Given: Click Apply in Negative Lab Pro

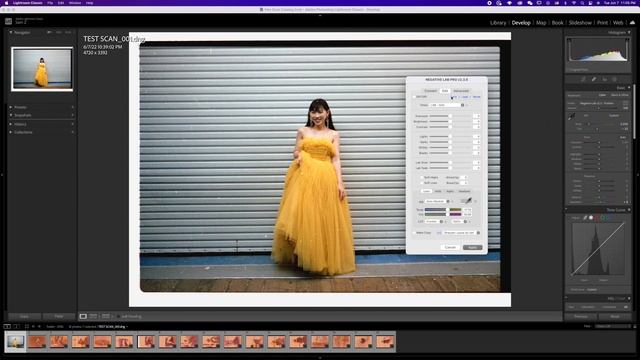Looking at the screenshot, I should point(472,247).
